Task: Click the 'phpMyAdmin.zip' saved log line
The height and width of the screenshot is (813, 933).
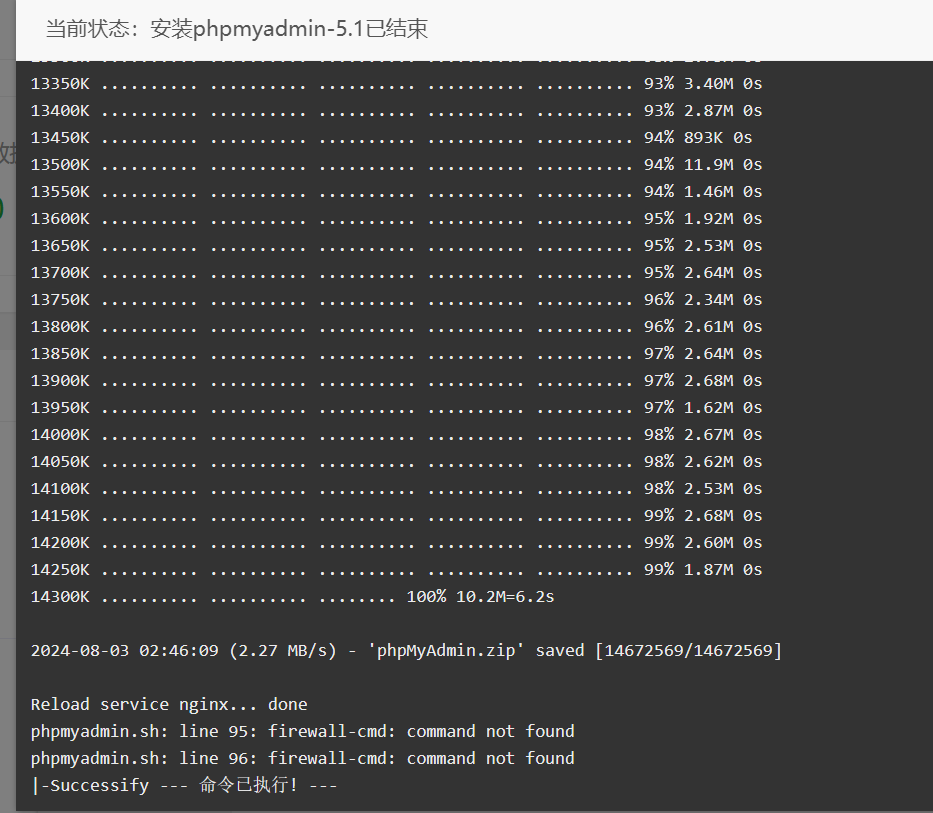Action: (x=406, y=651)
